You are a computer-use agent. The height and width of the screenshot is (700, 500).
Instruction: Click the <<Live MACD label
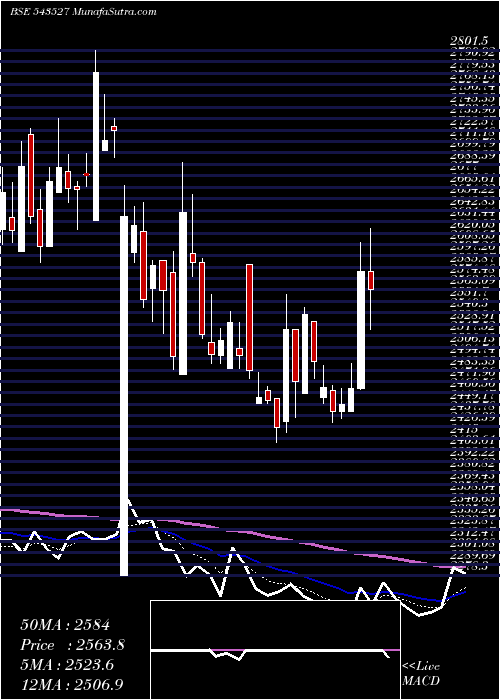point(421,674)
